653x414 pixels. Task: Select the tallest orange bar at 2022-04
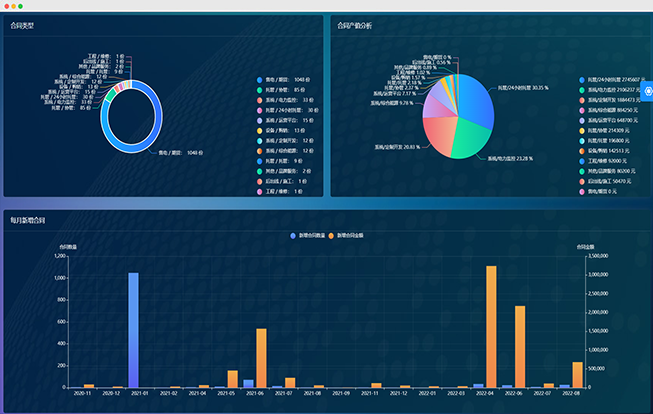(491, 327)
